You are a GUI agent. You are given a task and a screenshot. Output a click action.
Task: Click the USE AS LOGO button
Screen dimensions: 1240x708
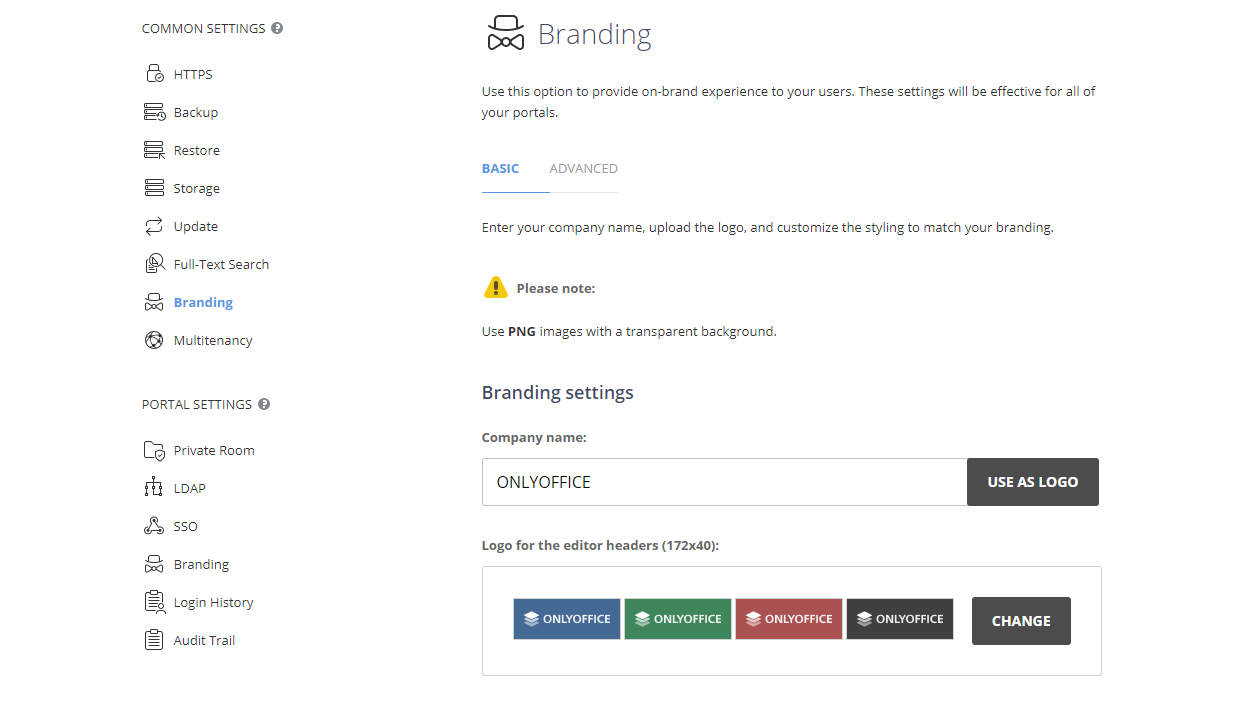1032,481
